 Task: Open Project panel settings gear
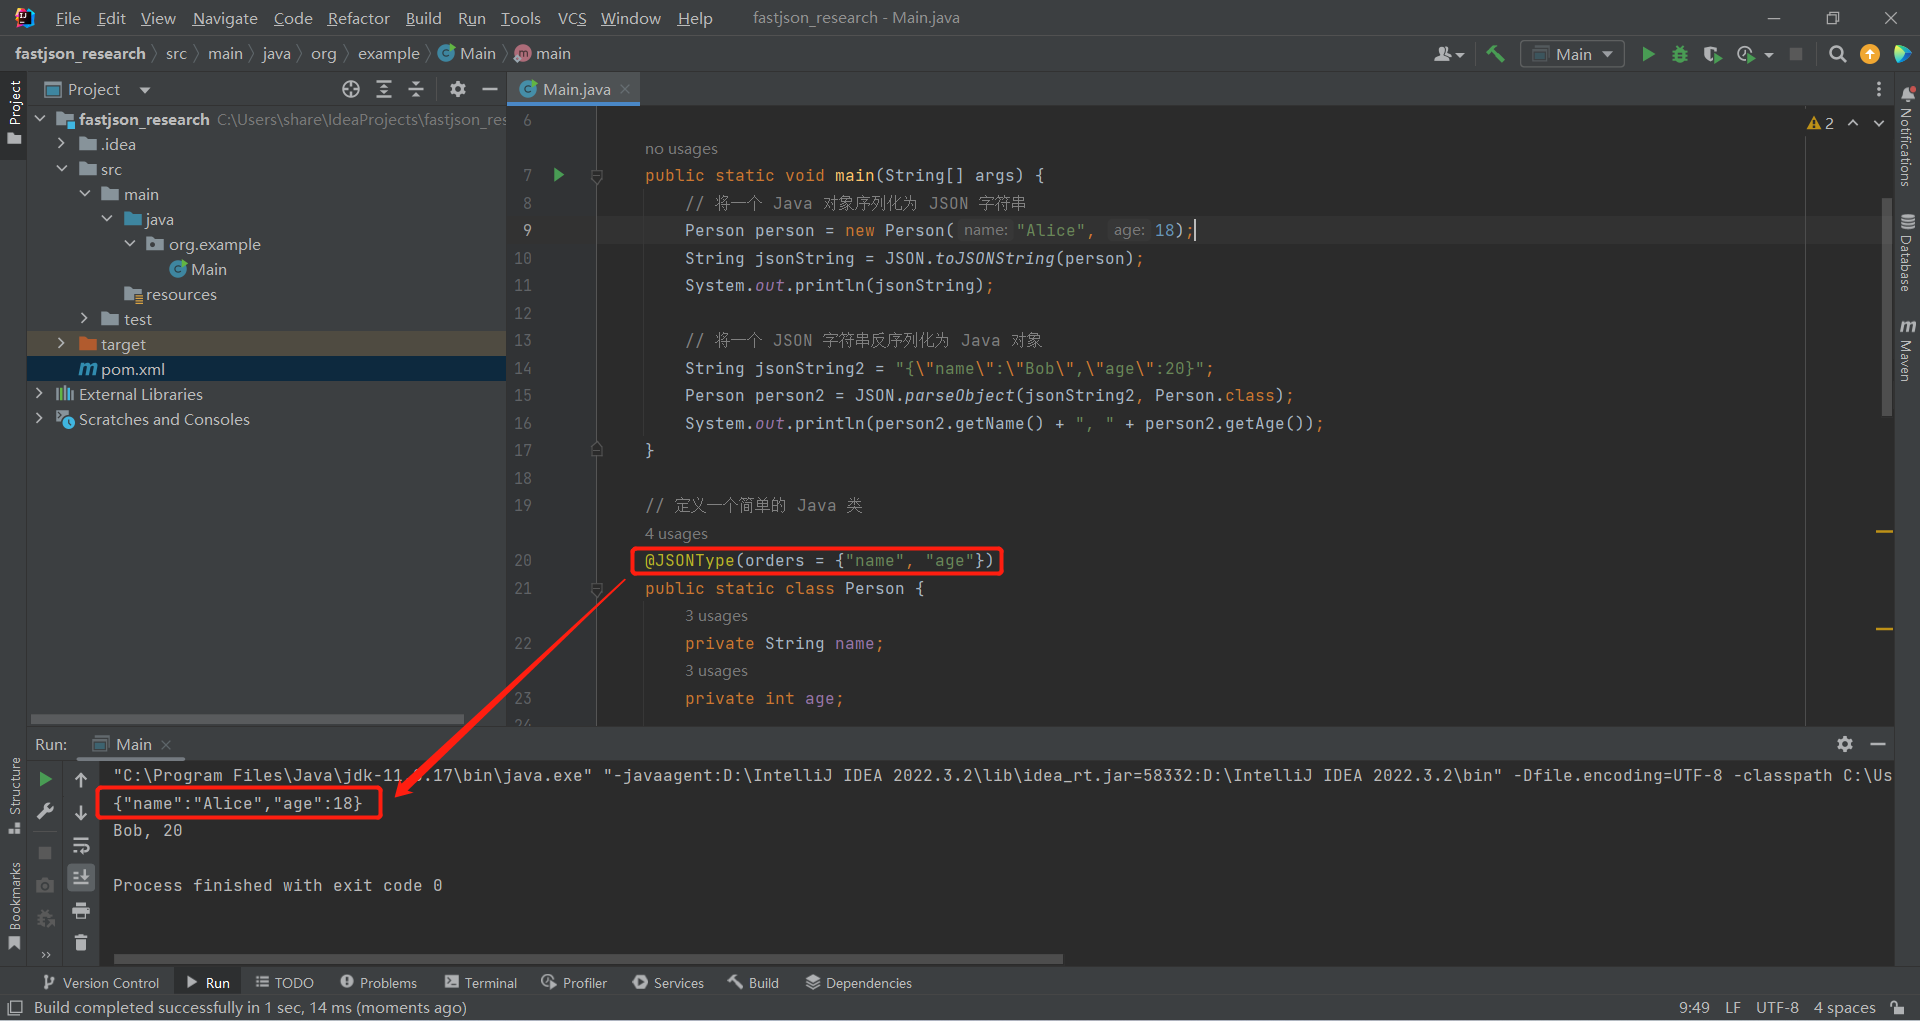(x=458, y=89)
